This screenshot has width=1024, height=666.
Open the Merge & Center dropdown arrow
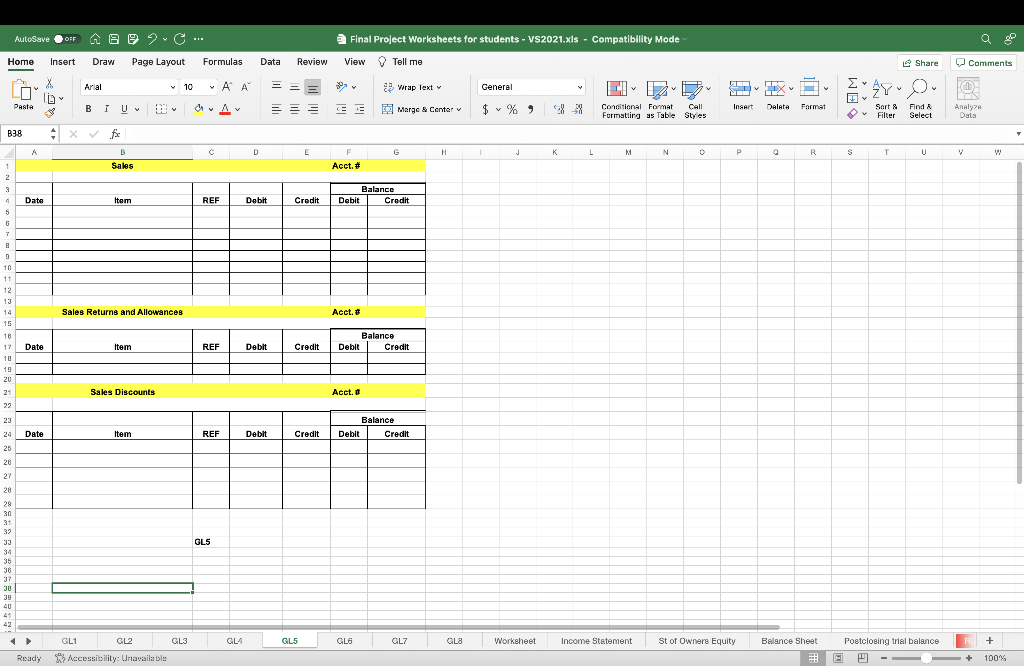(x=459, y=109)
